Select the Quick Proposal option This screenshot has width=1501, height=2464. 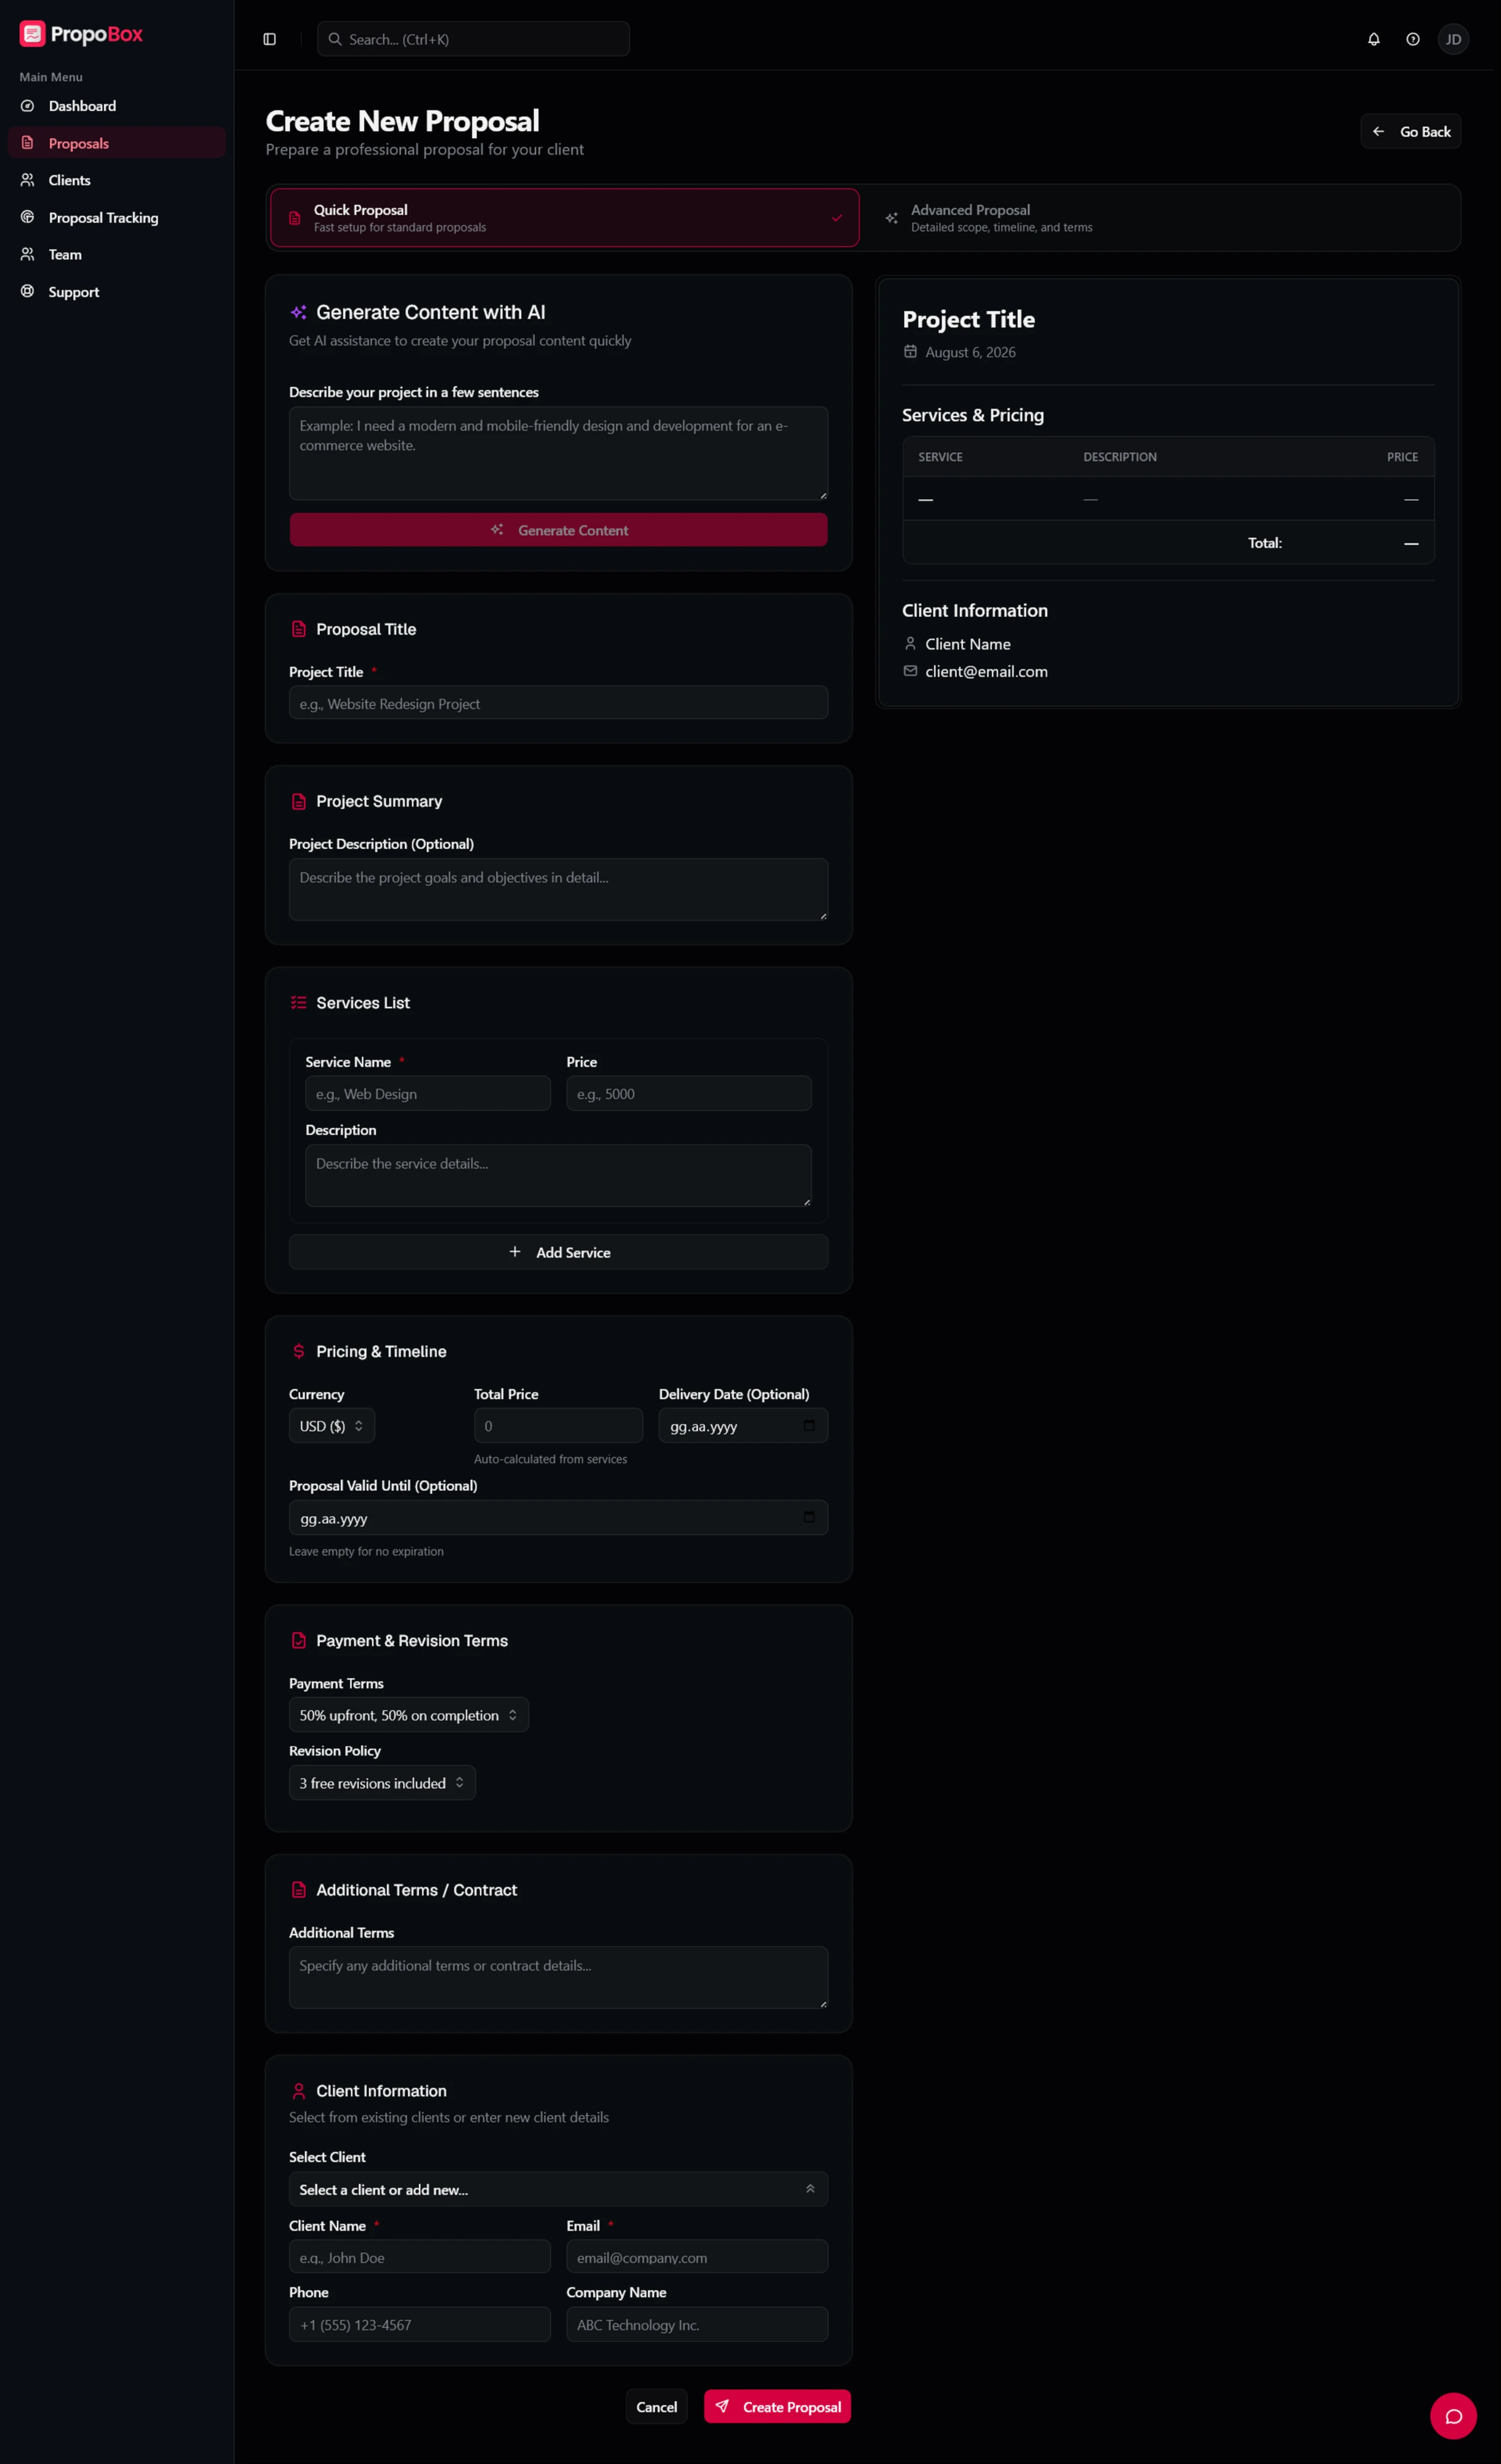pyautogui.click(x=565, y=217)
